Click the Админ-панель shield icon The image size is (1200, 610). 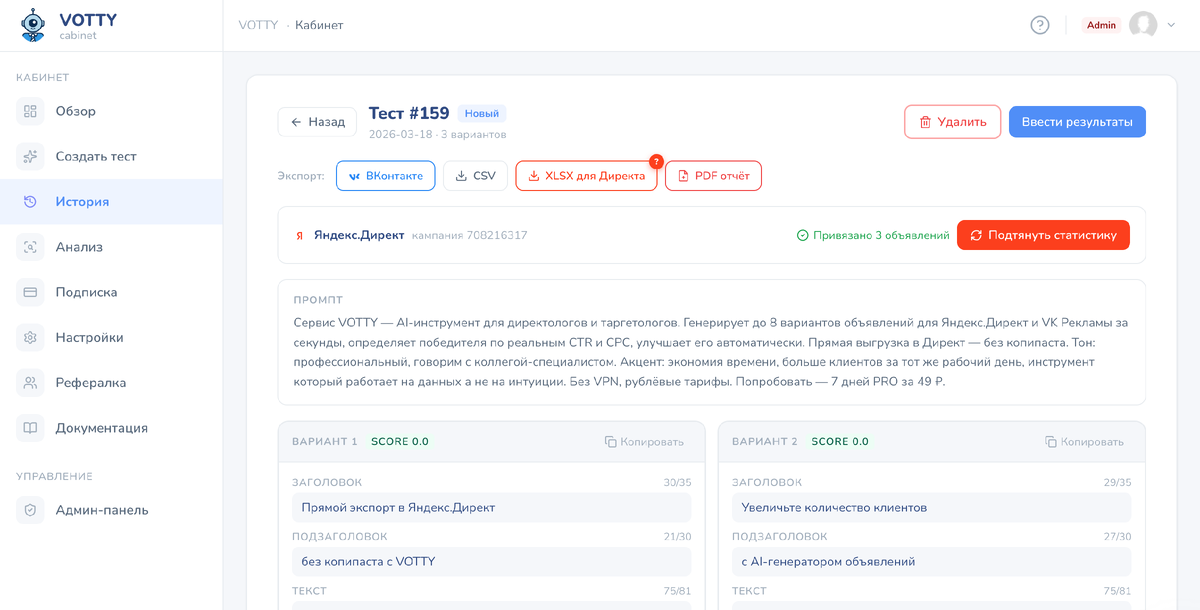(x=30, y=510)
